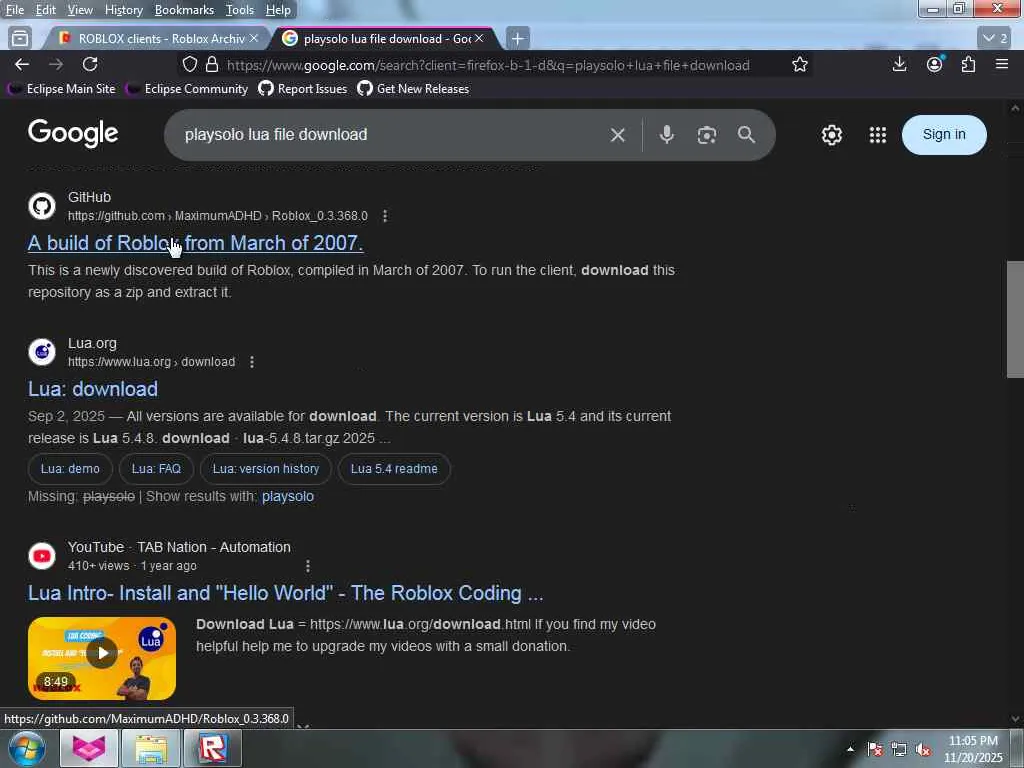Start Google voice search microphone
The height and width of the screenshot is (768, 1024).
[x=667, y=135]
